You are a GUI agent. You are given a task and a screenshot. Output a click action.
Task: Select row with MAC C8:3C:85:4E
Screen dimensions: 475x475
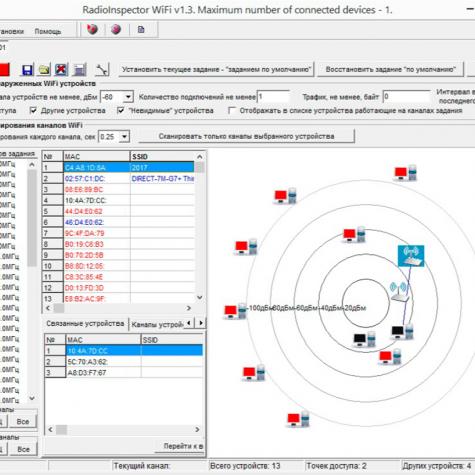click(119, 277)
